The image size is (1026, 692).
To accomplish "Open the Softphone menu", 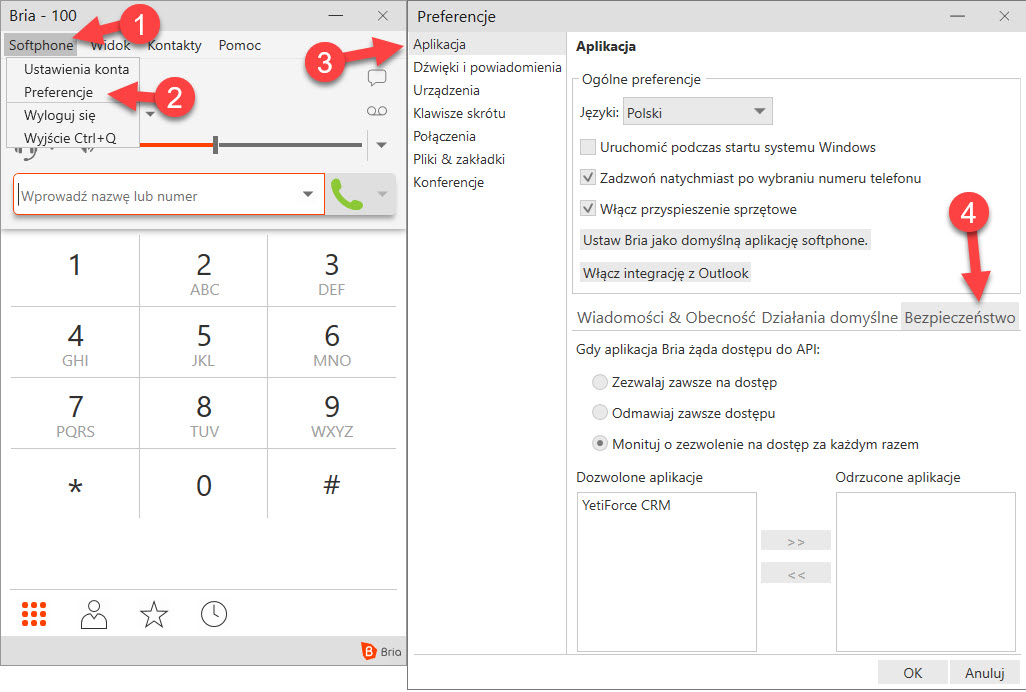I will 41,45.
